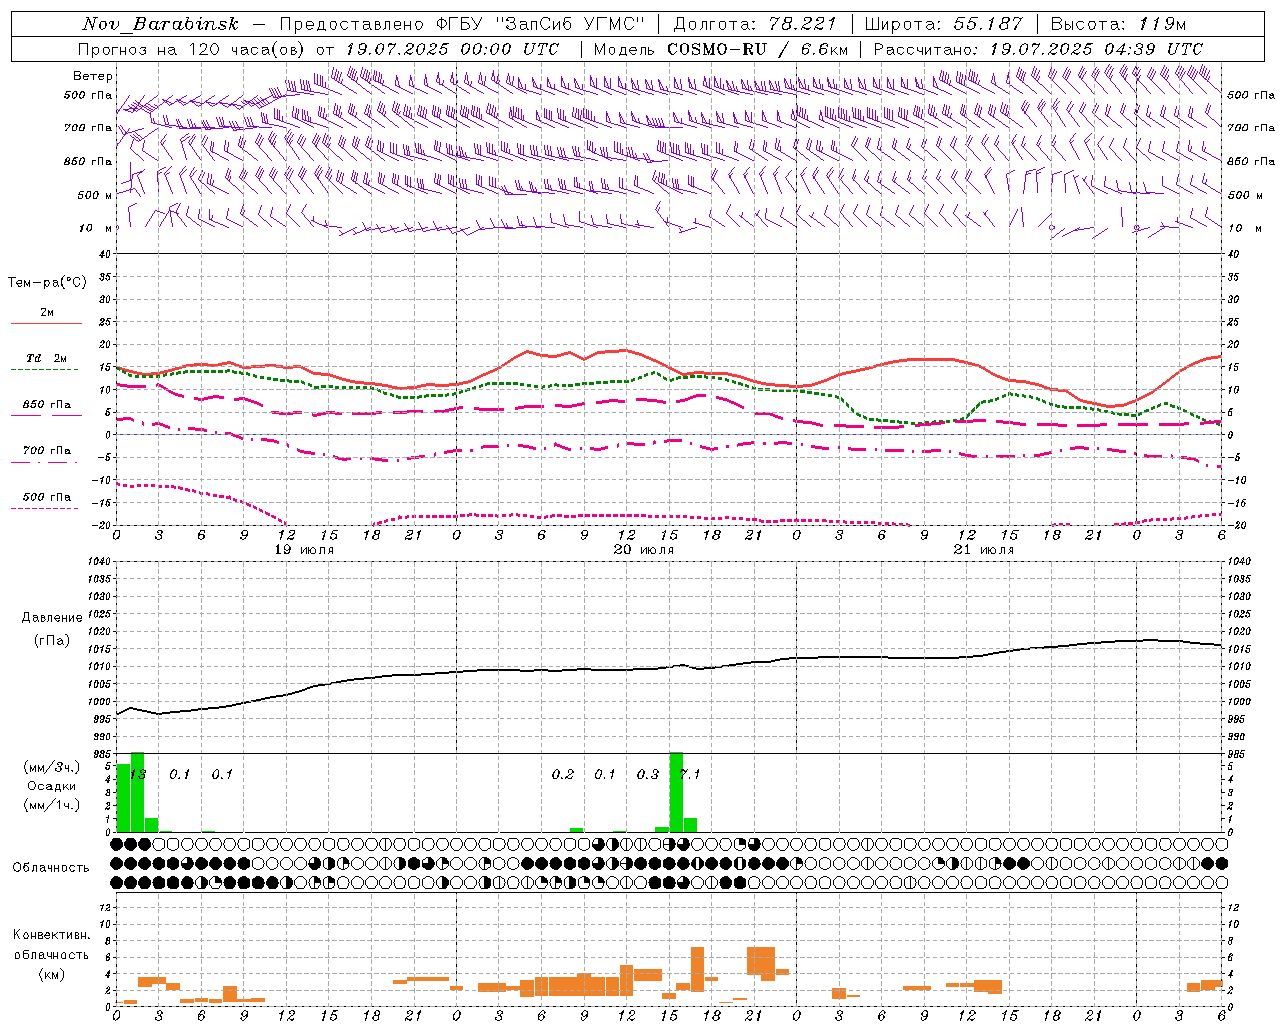Click the '(мм/1ч.)' unit label
This screenshot has height=1024, width=1280.
[52, 805]
